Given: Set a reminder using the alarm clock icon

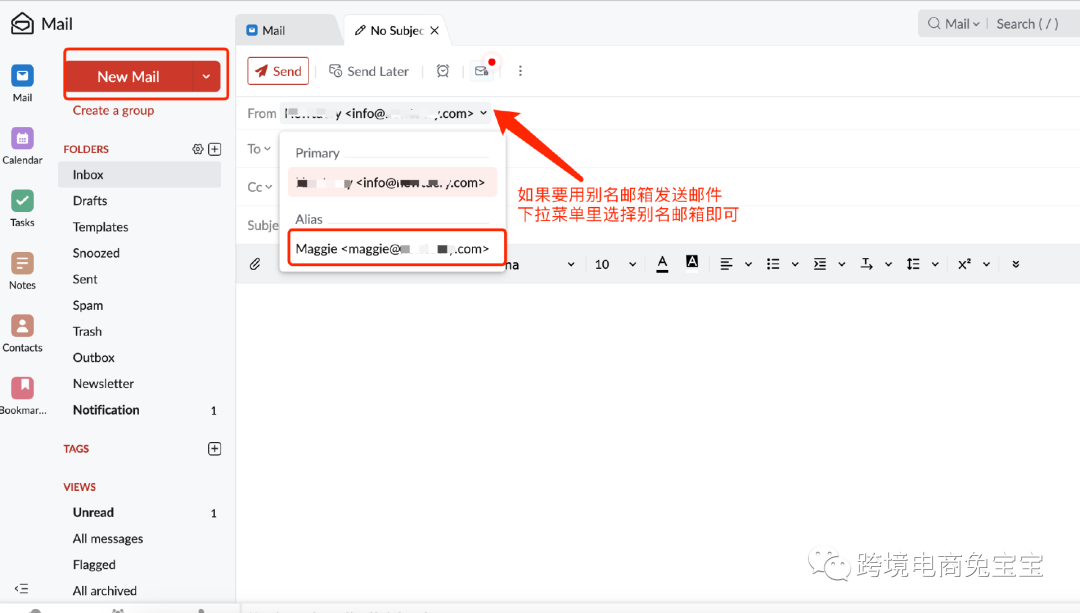Looking at the screenshot, I should pyautogui.click(x=442, y=71).
